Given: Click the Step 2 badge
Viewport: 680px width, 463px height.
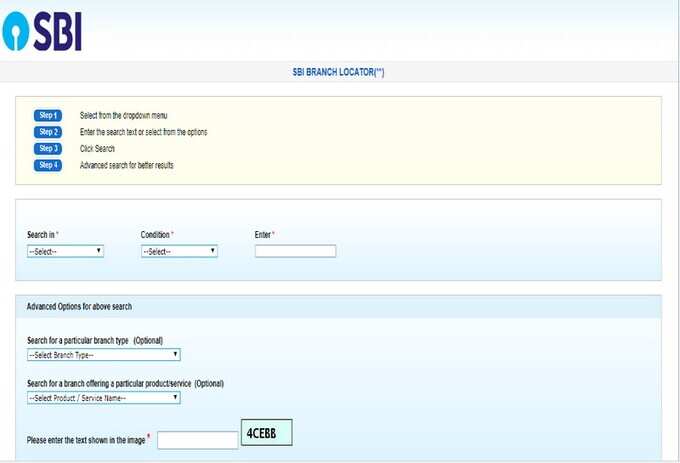Looking at the screenshot, I should (x=48, y=132).
